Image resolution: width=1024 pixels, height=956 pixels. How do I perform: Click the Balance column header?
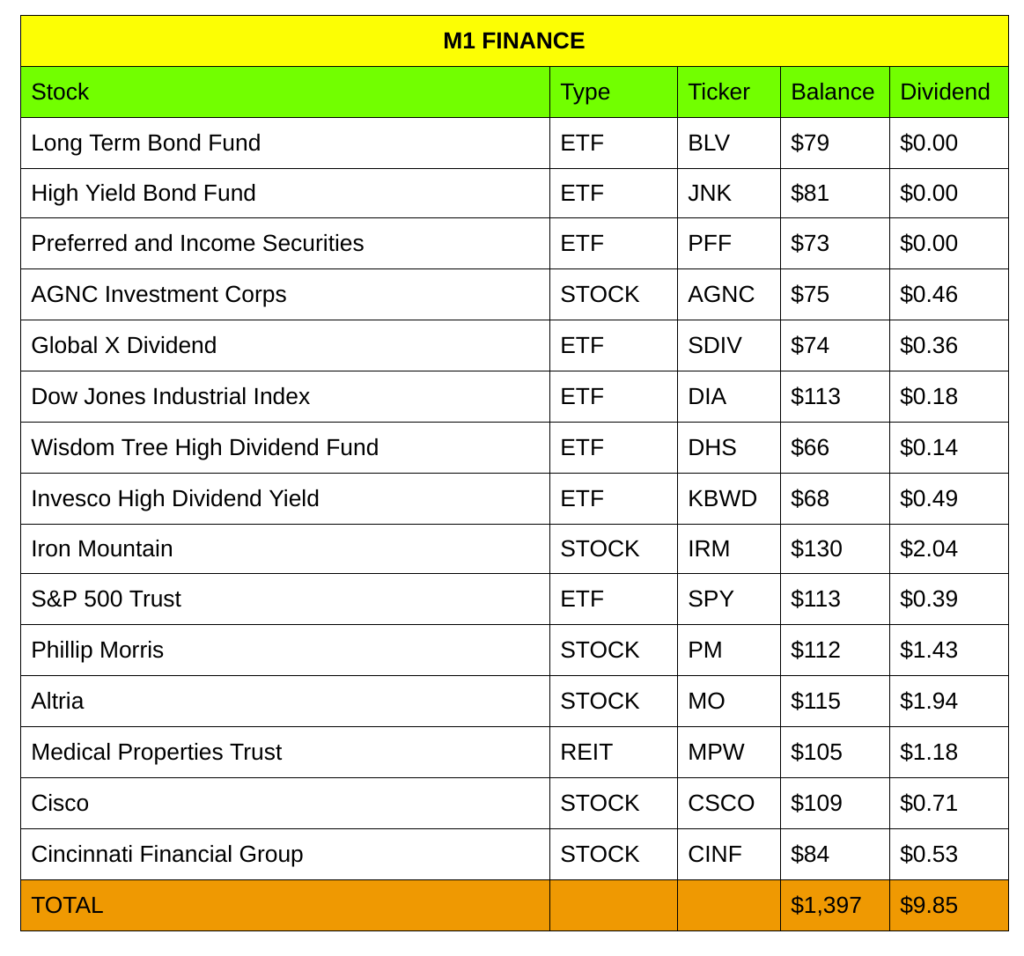pyautogui.click(x=832, y=92)
